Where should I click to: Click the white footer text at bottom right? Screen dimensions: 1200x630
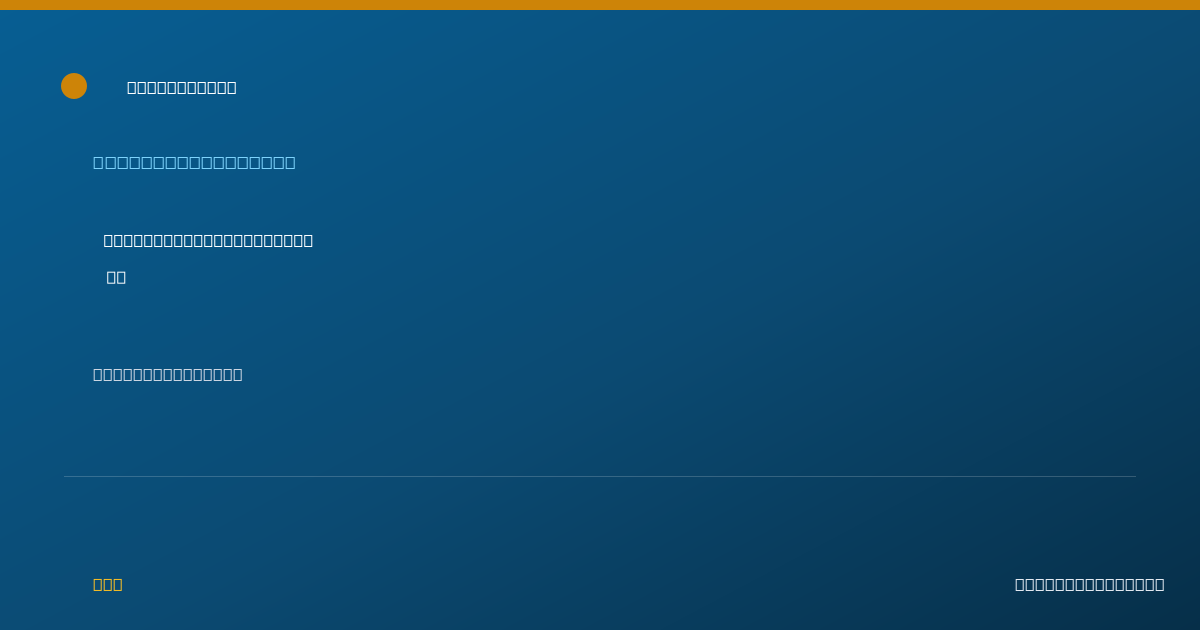[1090, 584]
